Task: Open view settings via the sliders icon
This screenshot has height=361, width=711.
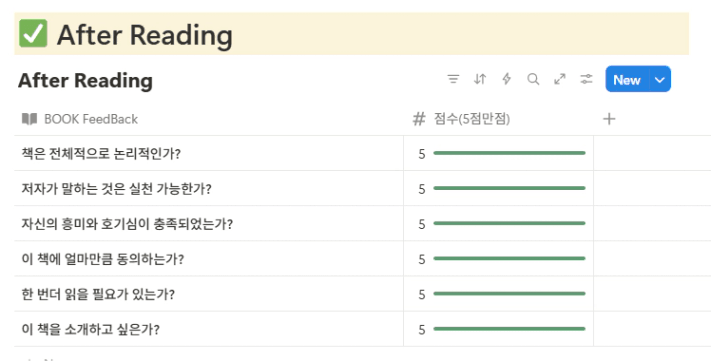Action: pos(586,79)
